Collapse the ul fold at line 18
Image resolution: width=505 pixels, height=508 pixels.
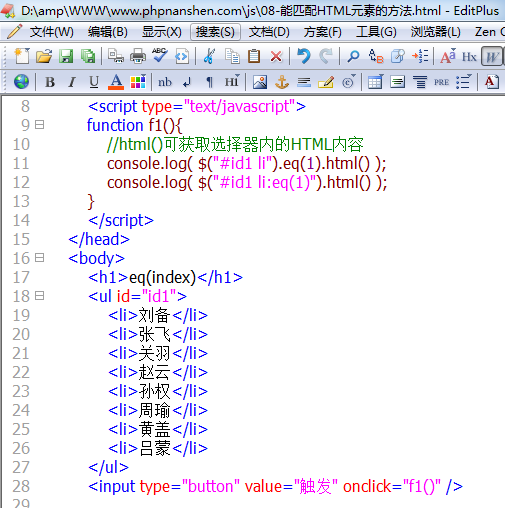(x=40, y=296)
